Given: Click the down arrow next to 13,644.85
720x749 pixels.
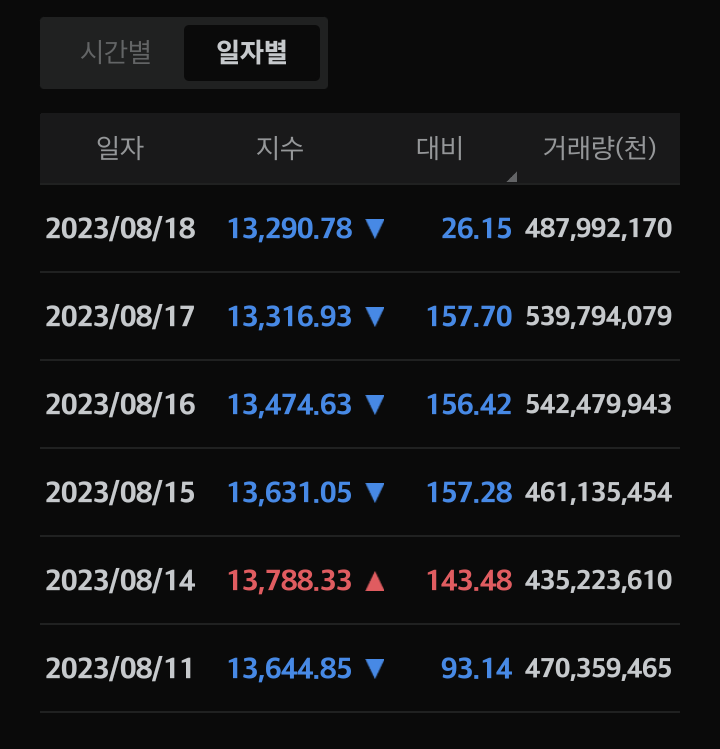Looking at the screenshot, I should click(375, 669).
